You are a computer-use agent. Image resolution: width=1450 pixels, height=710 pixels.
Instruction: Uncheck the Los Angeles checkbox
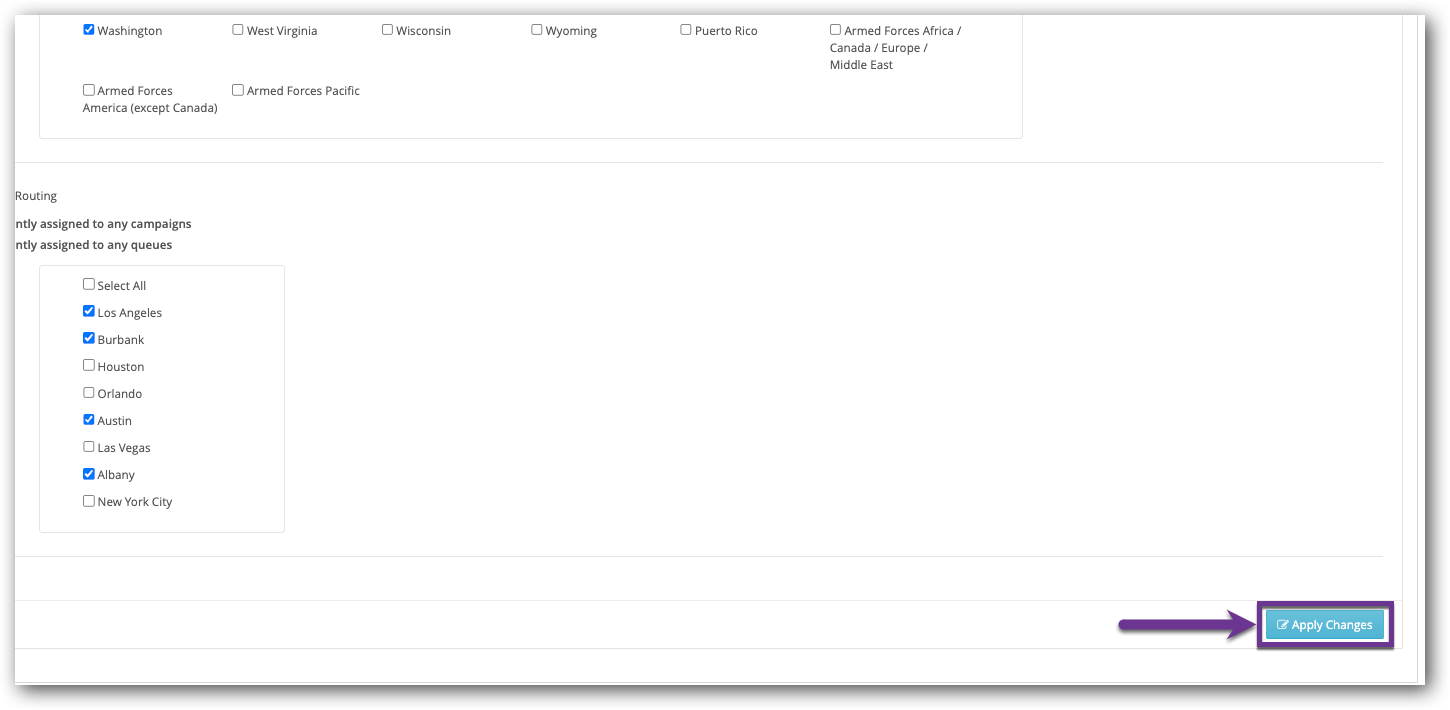tap(89, 310)
